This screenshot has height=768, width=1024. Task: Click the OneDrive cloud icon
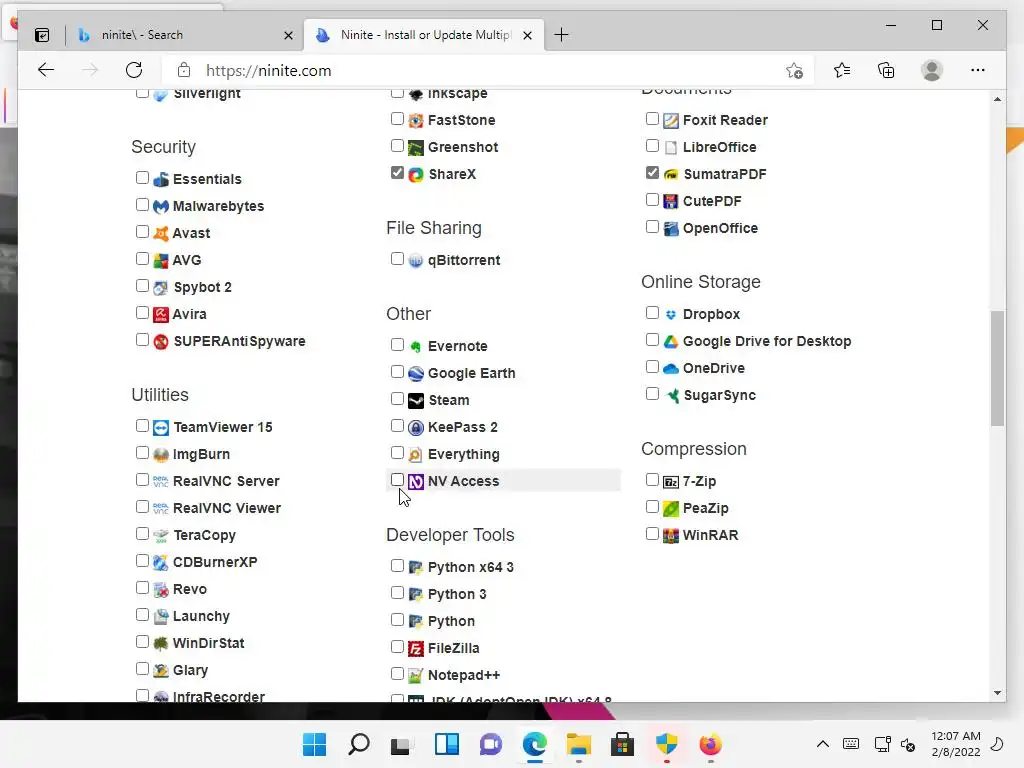pyautogui.click(x=671, y=368)
